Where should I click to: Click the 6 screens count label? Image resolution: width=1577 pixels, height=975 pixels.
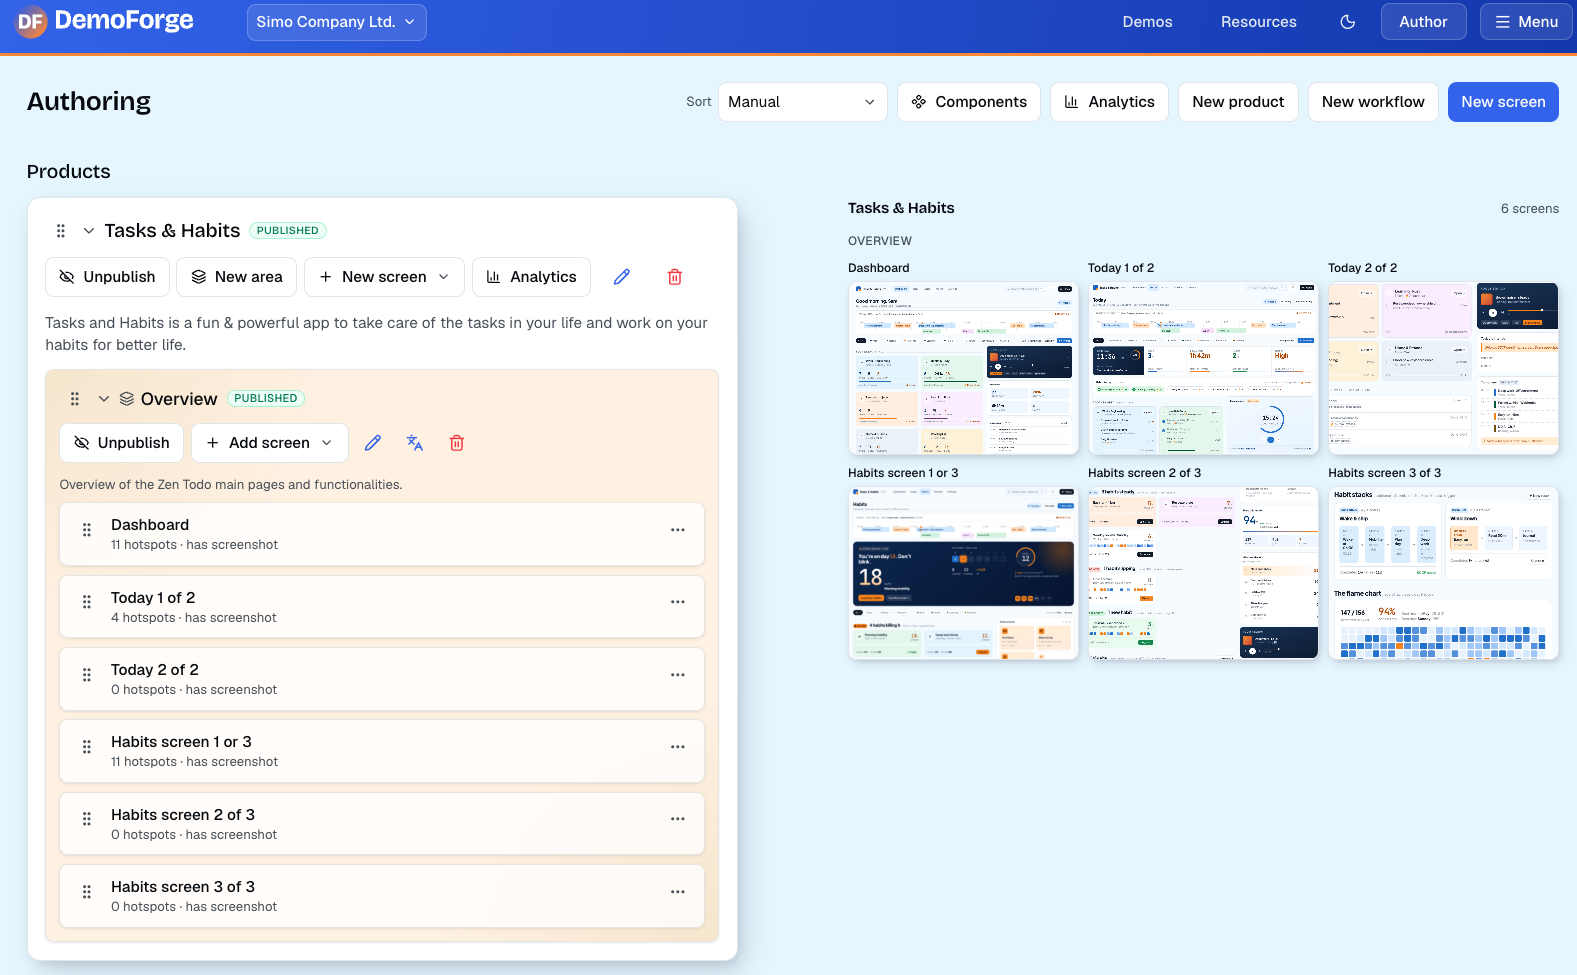(1530, 209)
